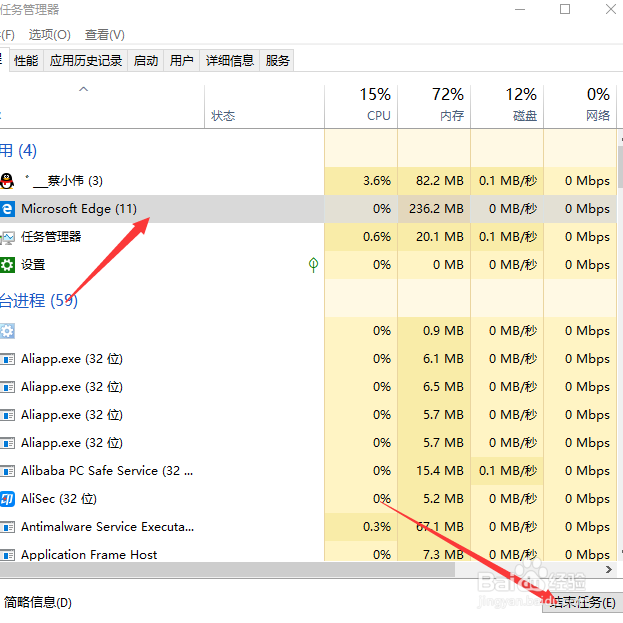Click the 5.2 MB memory value

pyautogui.click(x=443, y=499)
